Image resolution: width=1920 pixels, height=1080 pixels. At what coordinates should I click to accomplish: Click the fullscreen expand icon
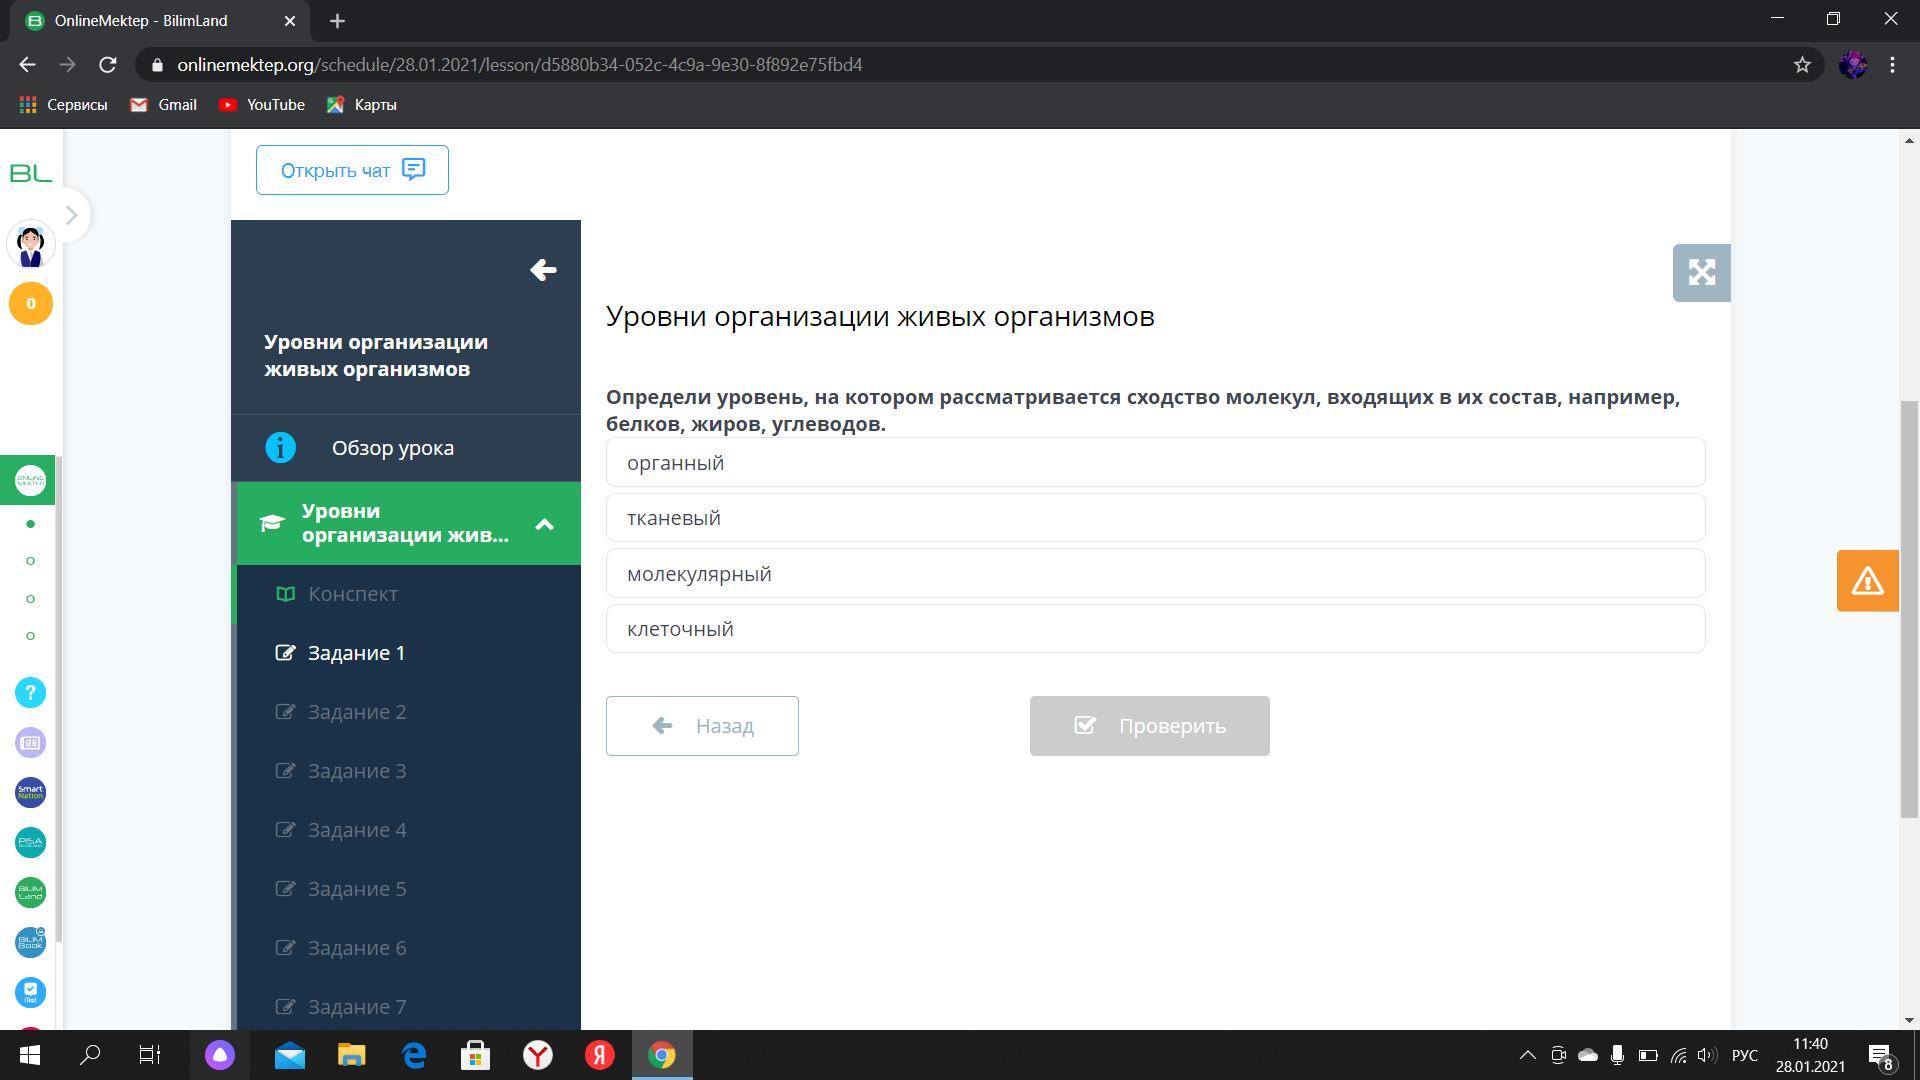1701,273
